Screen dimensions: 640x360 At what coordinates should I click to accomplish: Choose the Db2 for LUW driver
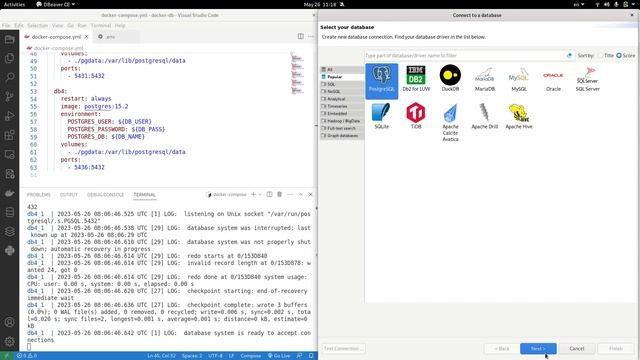[x=416, y=78]
